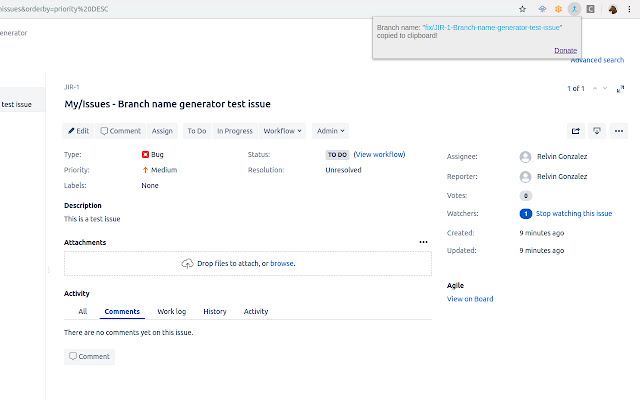The height and width of the screenshot is (400, 640).
Task: Expand the Workflow dropdown
Action: (x=283, y=130)
